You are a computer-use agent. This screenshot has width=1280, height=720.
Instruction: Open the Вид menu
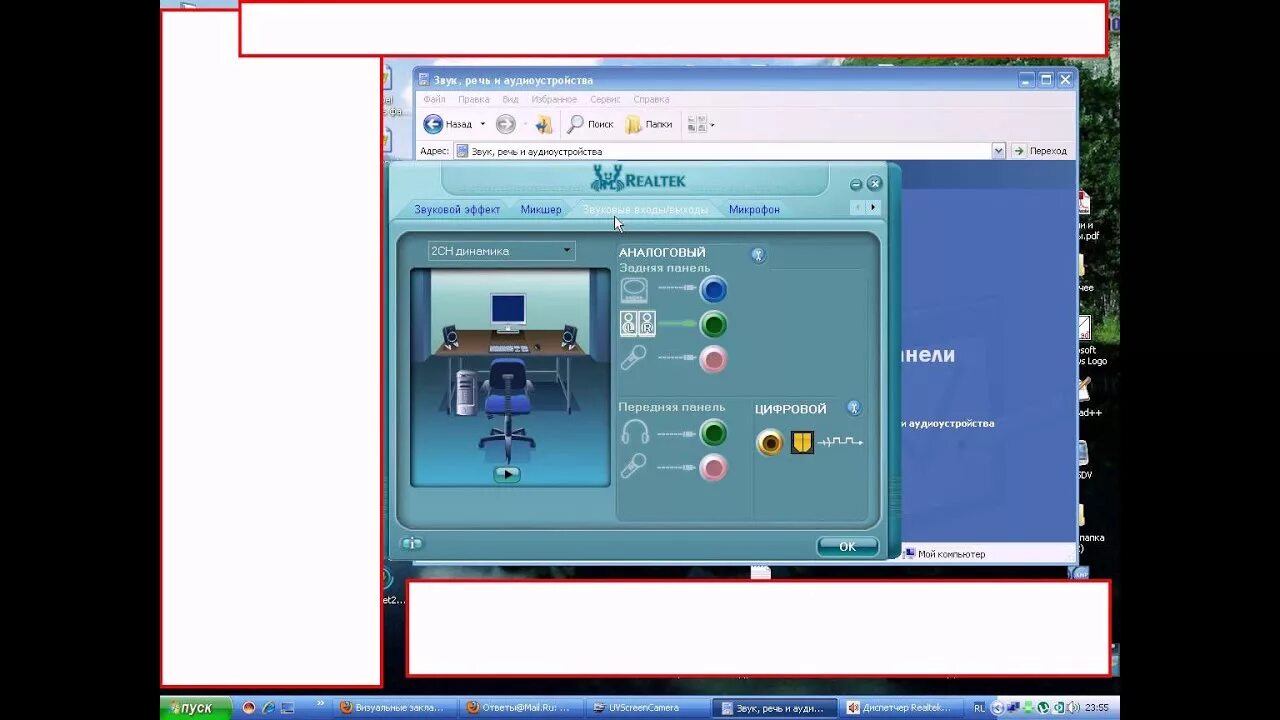pyautogui.click(x=510, y=99)
